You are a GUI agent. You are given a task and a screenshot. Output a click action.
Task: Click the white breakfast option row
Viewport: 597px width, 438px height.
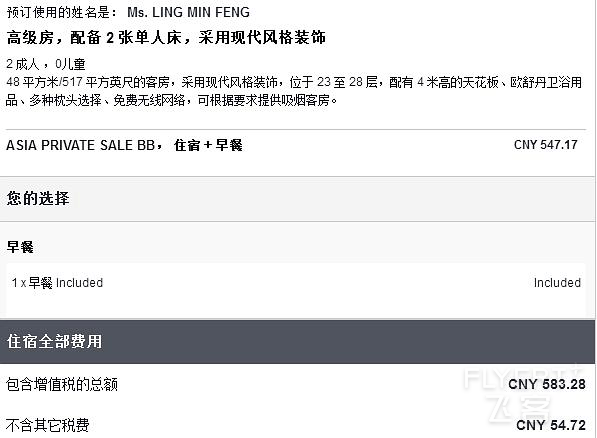click(x=296, y=290)
